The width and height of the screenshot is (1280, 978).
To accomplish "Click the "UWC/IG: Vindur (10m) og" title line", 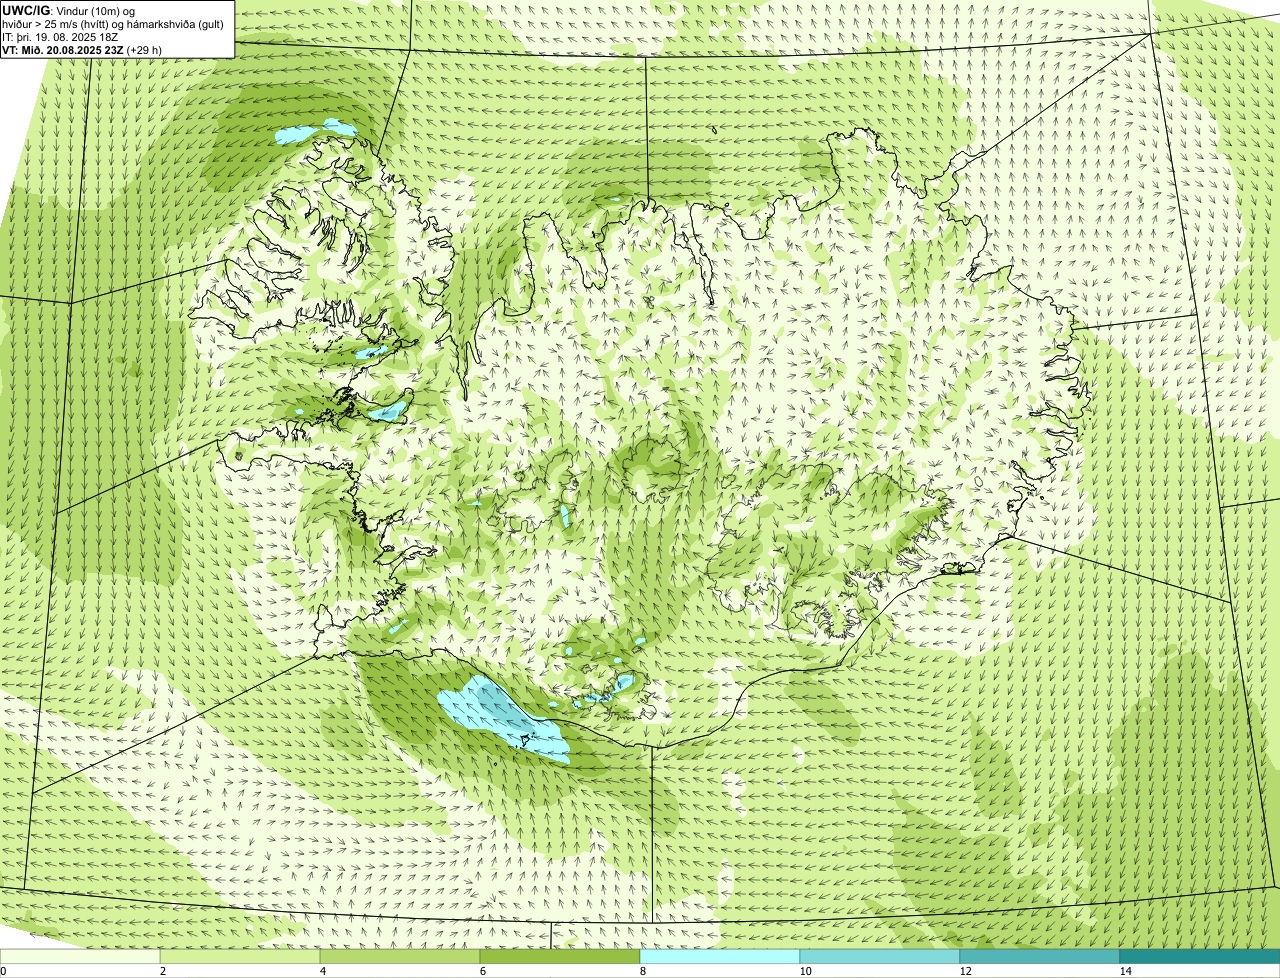I will click(68, 10).
